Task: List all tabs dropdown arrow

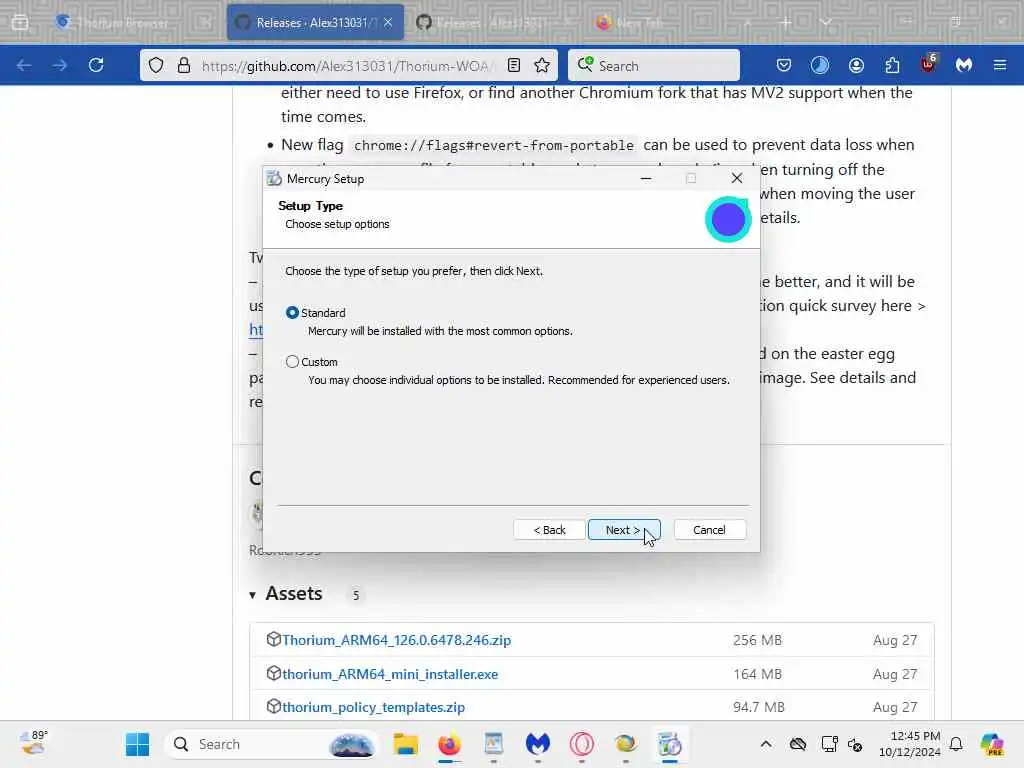Action: [825, 22]
